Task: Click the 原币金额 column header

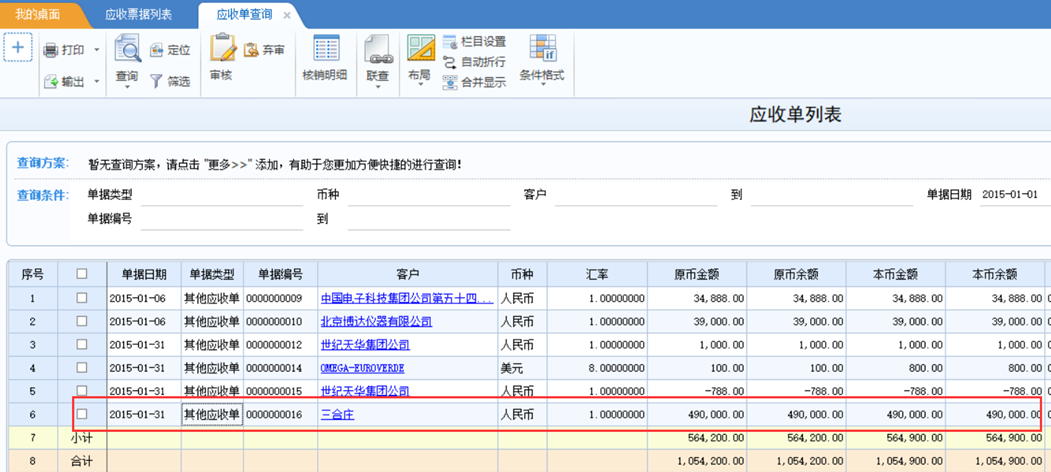Action: point(697,274)
